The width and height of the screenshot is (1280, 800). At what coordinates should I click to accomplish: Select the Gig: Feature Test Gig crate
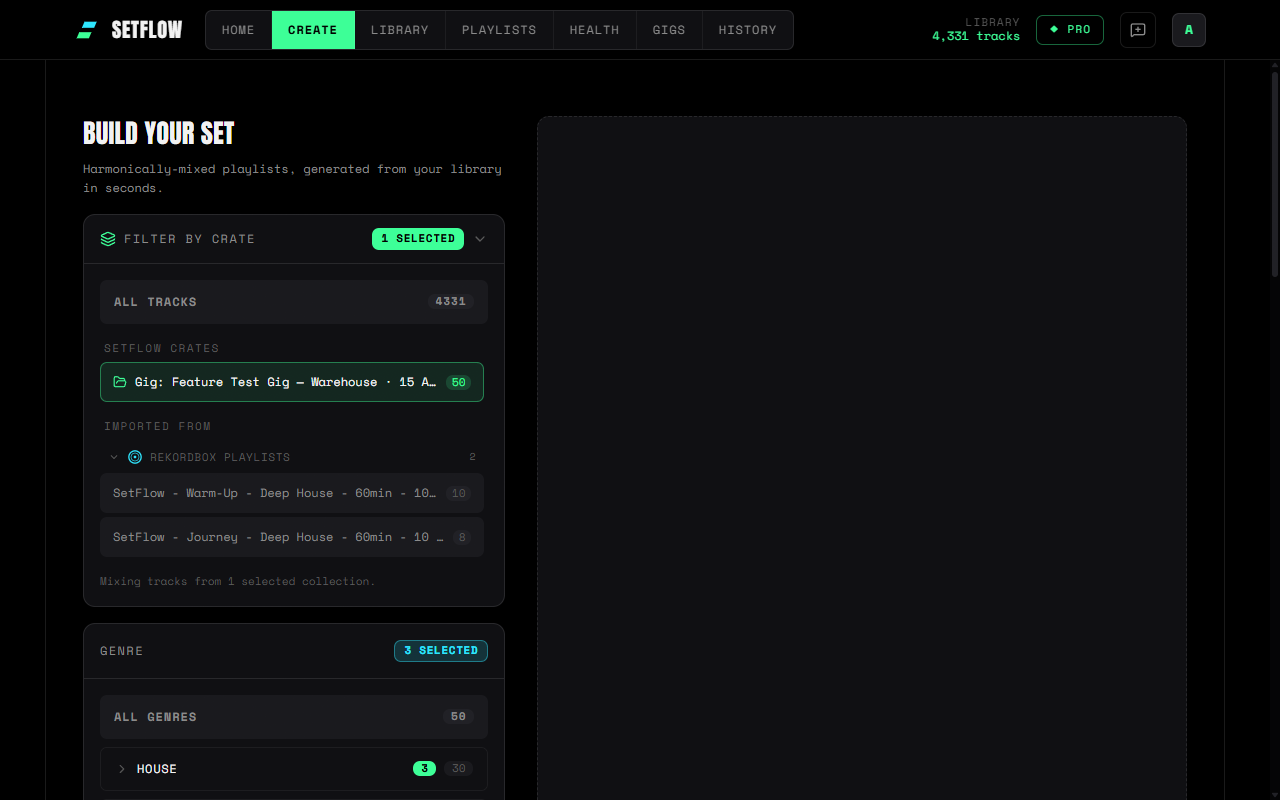(292, 382)
